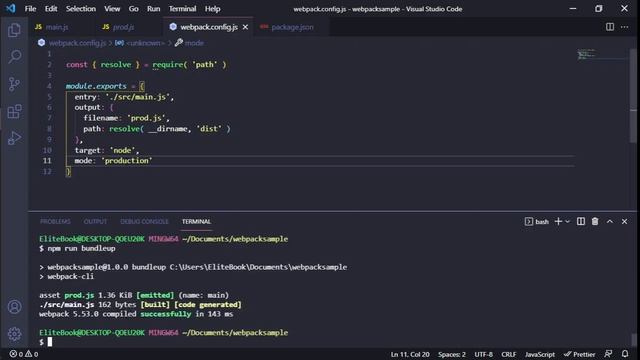Viewport: 640px width, 360px height.
Task: Click the 'dist' string on line 8
Action: (x=209, y=129)
